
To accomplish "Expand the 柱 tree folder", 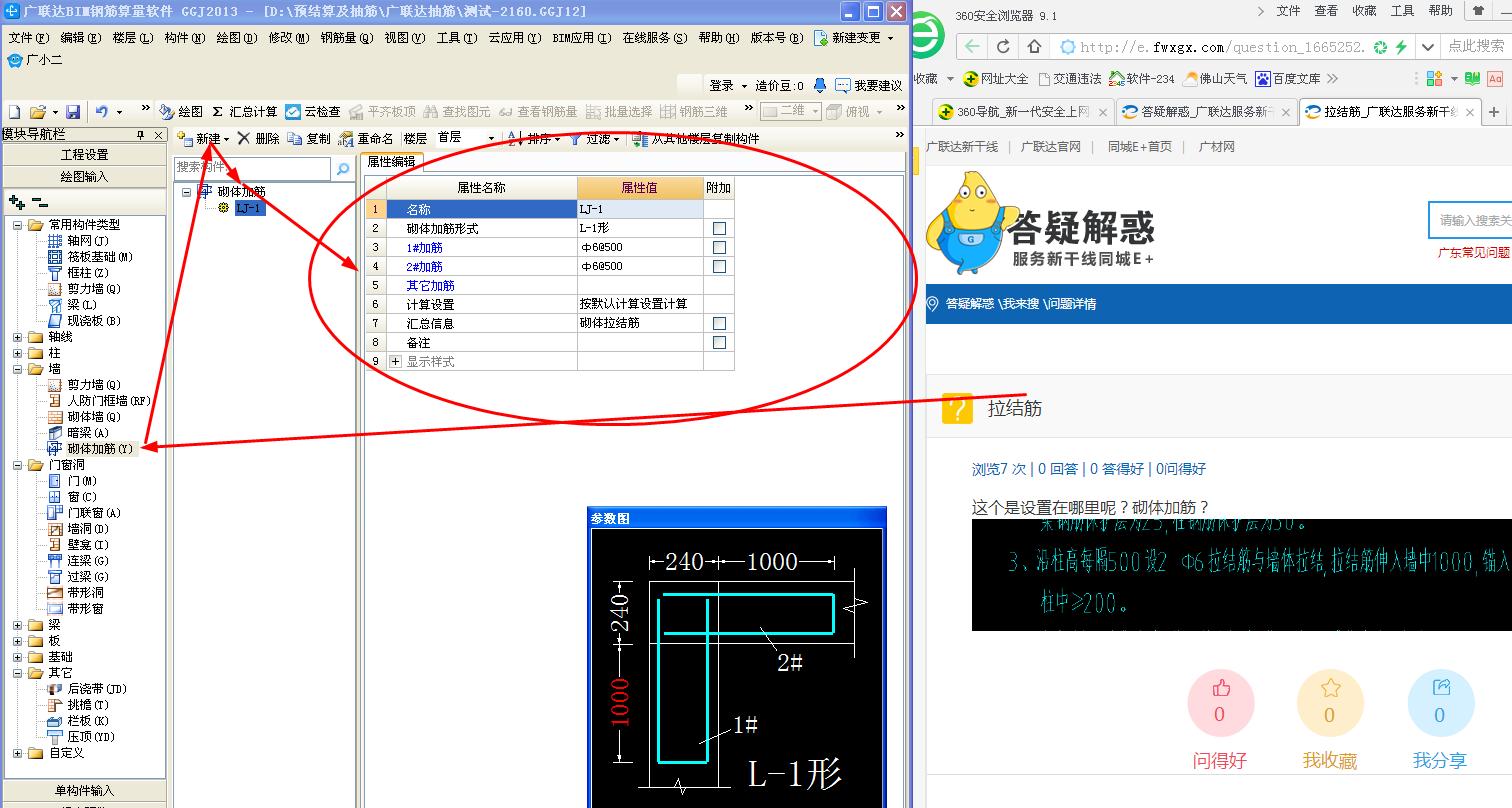I will click(x=17, y=353).
